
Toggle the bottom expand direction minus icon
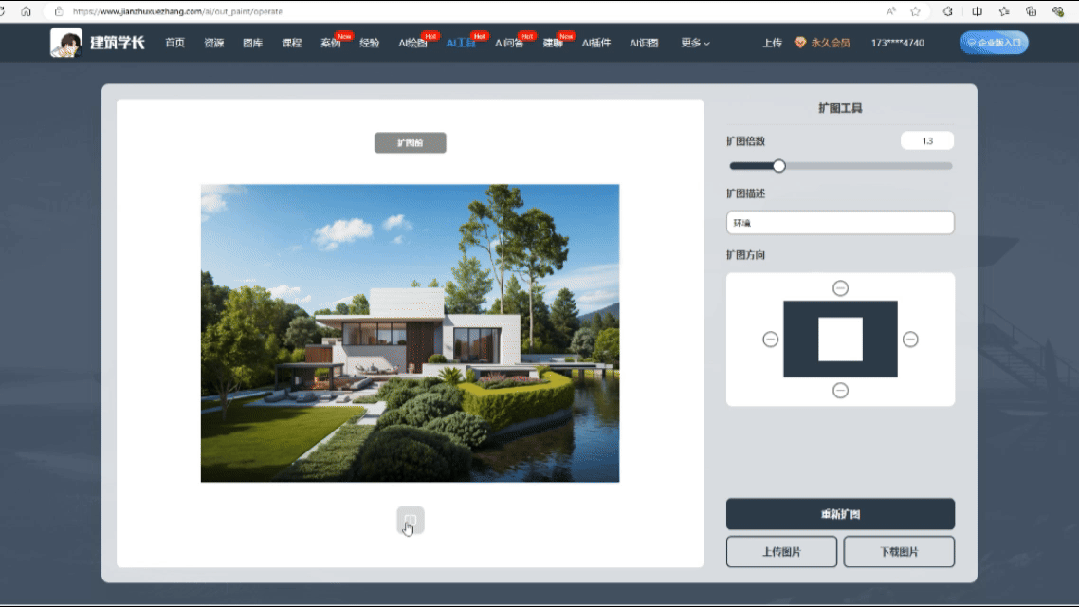pos(840,390)
